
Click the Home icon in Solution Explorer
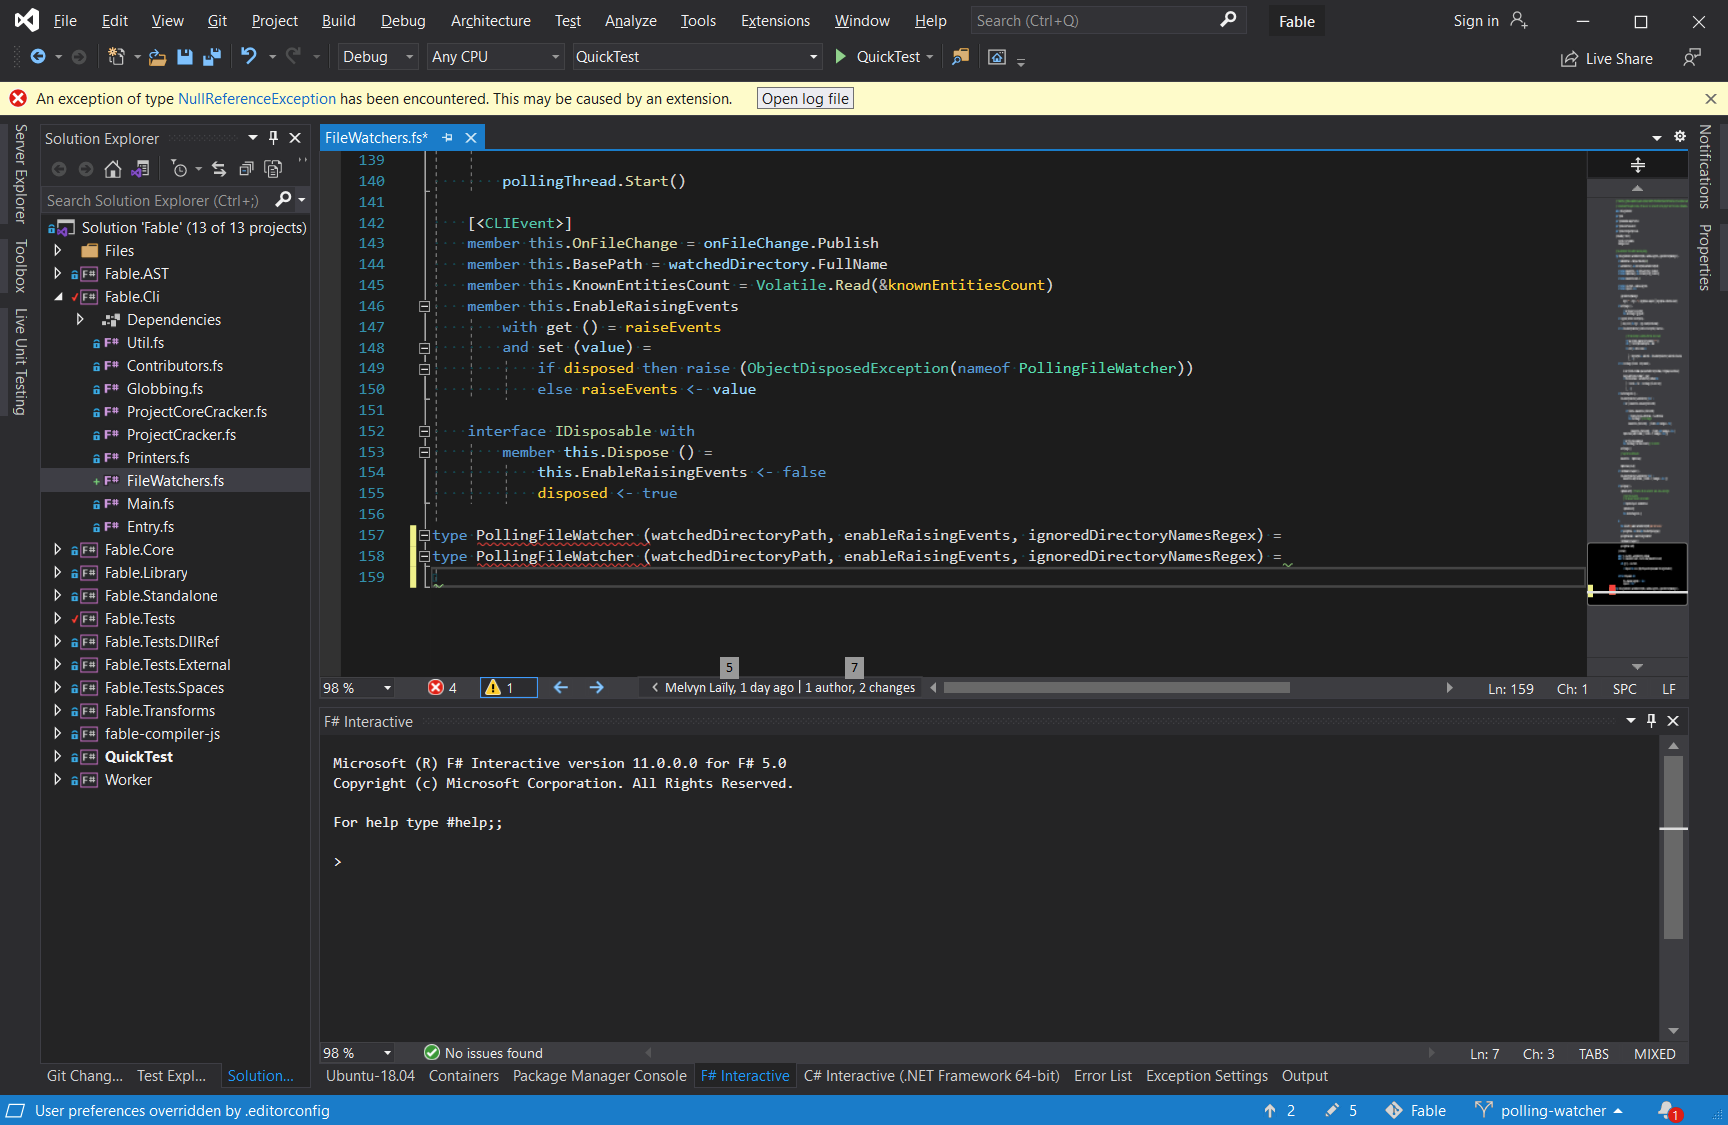coord(112,169)
